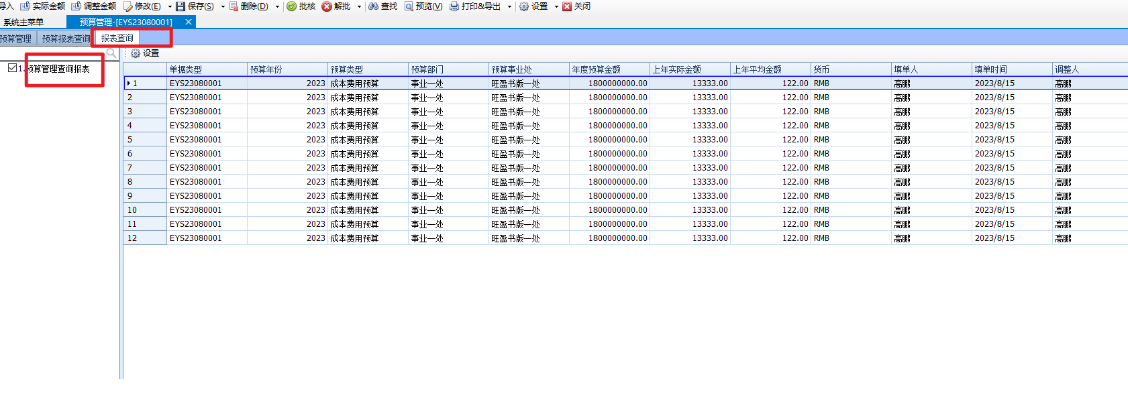
Task: Open the dropdown arrow beside 保存(S)
Action: (222, 6)
